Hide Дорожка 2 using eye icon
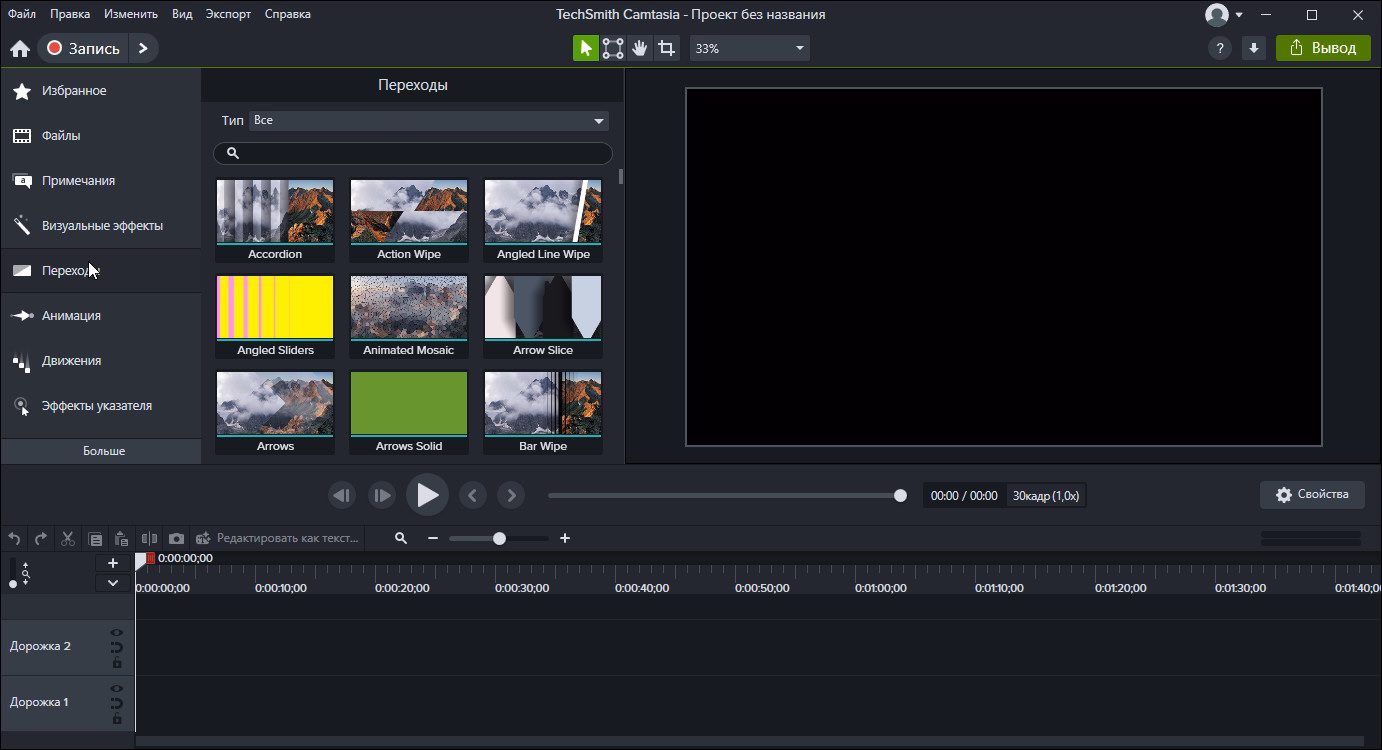 [x=117, y=633]
